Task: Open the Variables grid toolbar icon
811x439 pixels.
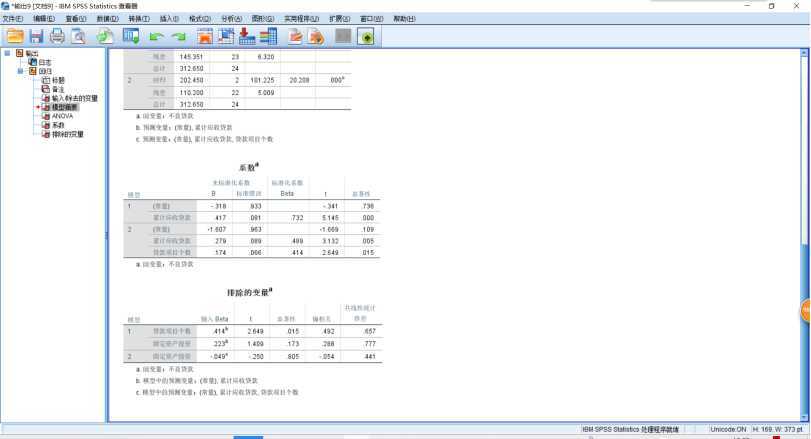Action: click(x=268, y=36)
